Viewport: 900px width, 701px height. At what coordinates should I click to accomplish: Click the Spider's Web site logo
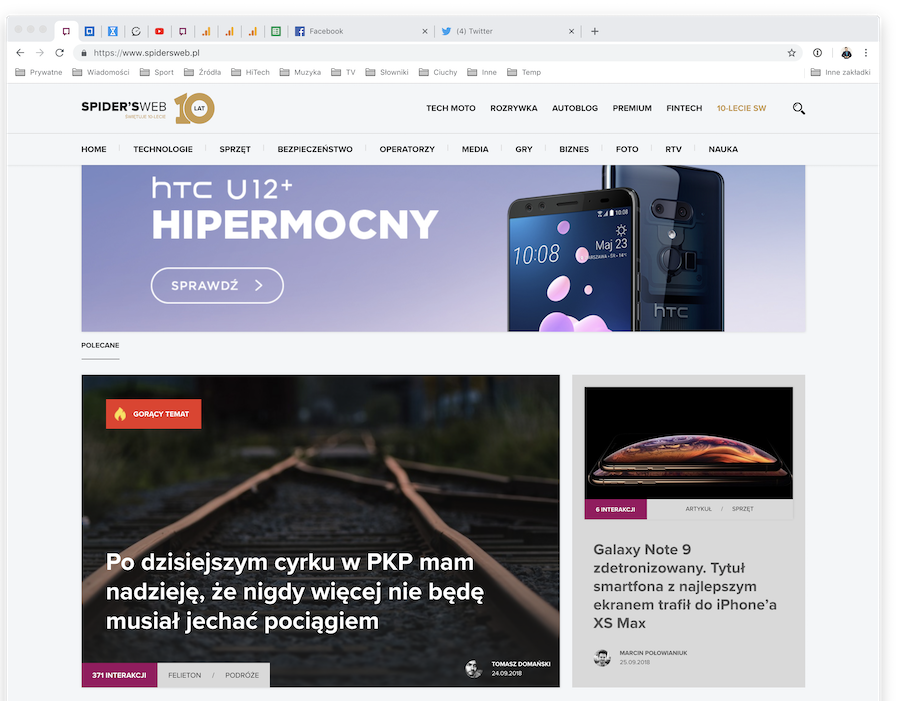123,108
